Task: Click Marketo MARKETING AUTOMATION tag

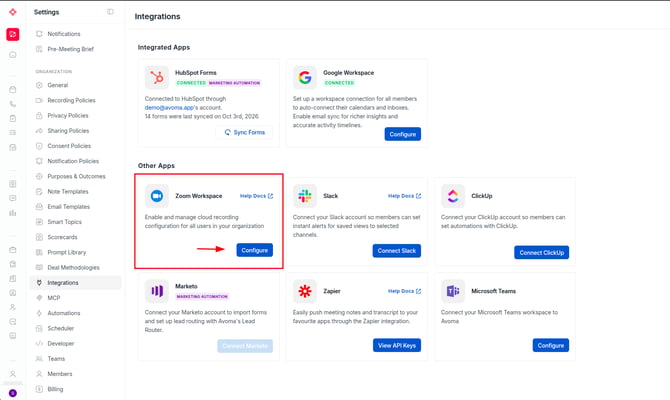Action: coord(202,297)
